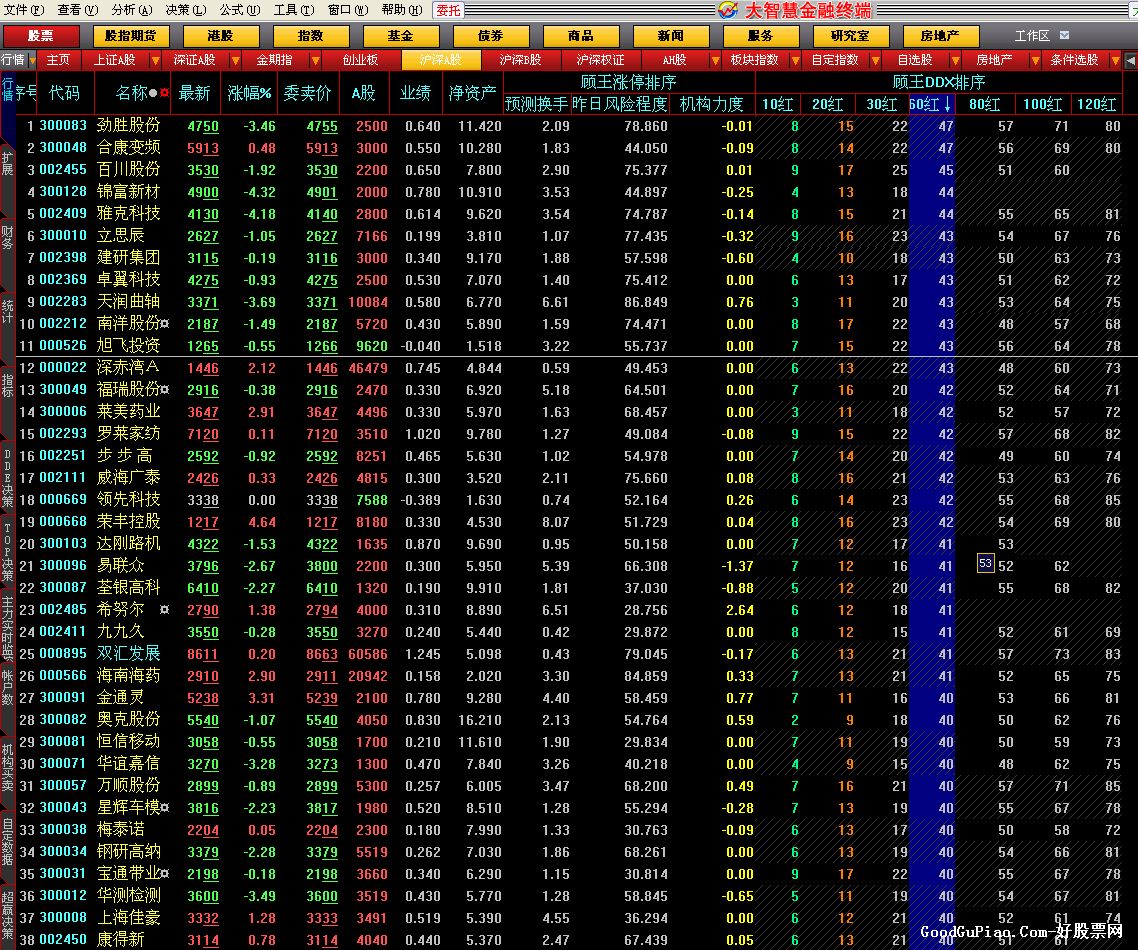Select the 研究室 category button
The height and width of the screenshot is (950, 1138).
click(x=851, y=36)
